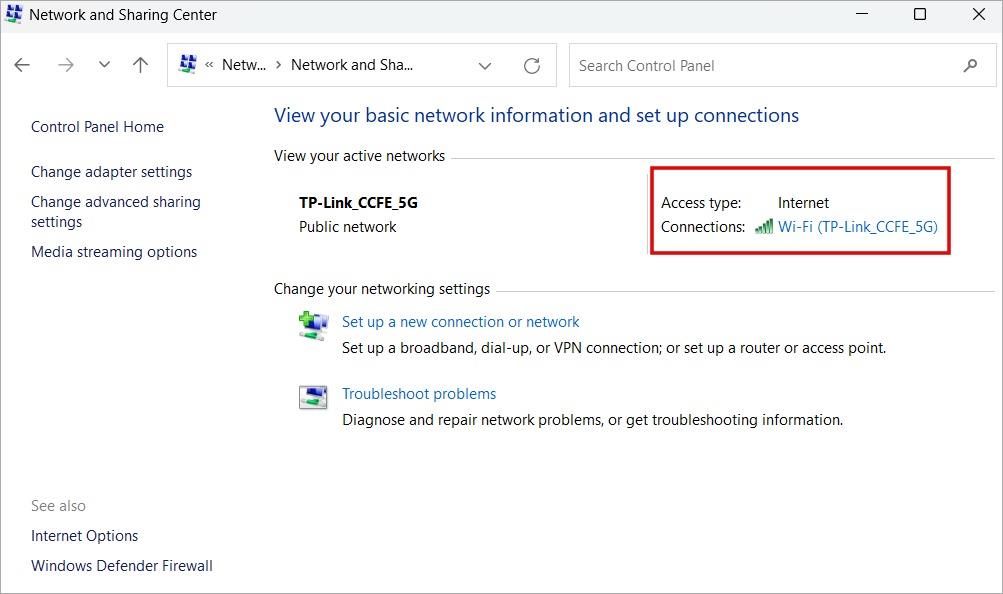The width and height of the screenshot is (1003, 594).
Task: Open Windows Defender Firewall
Action: pyautogui.click(x=122, y=566)
